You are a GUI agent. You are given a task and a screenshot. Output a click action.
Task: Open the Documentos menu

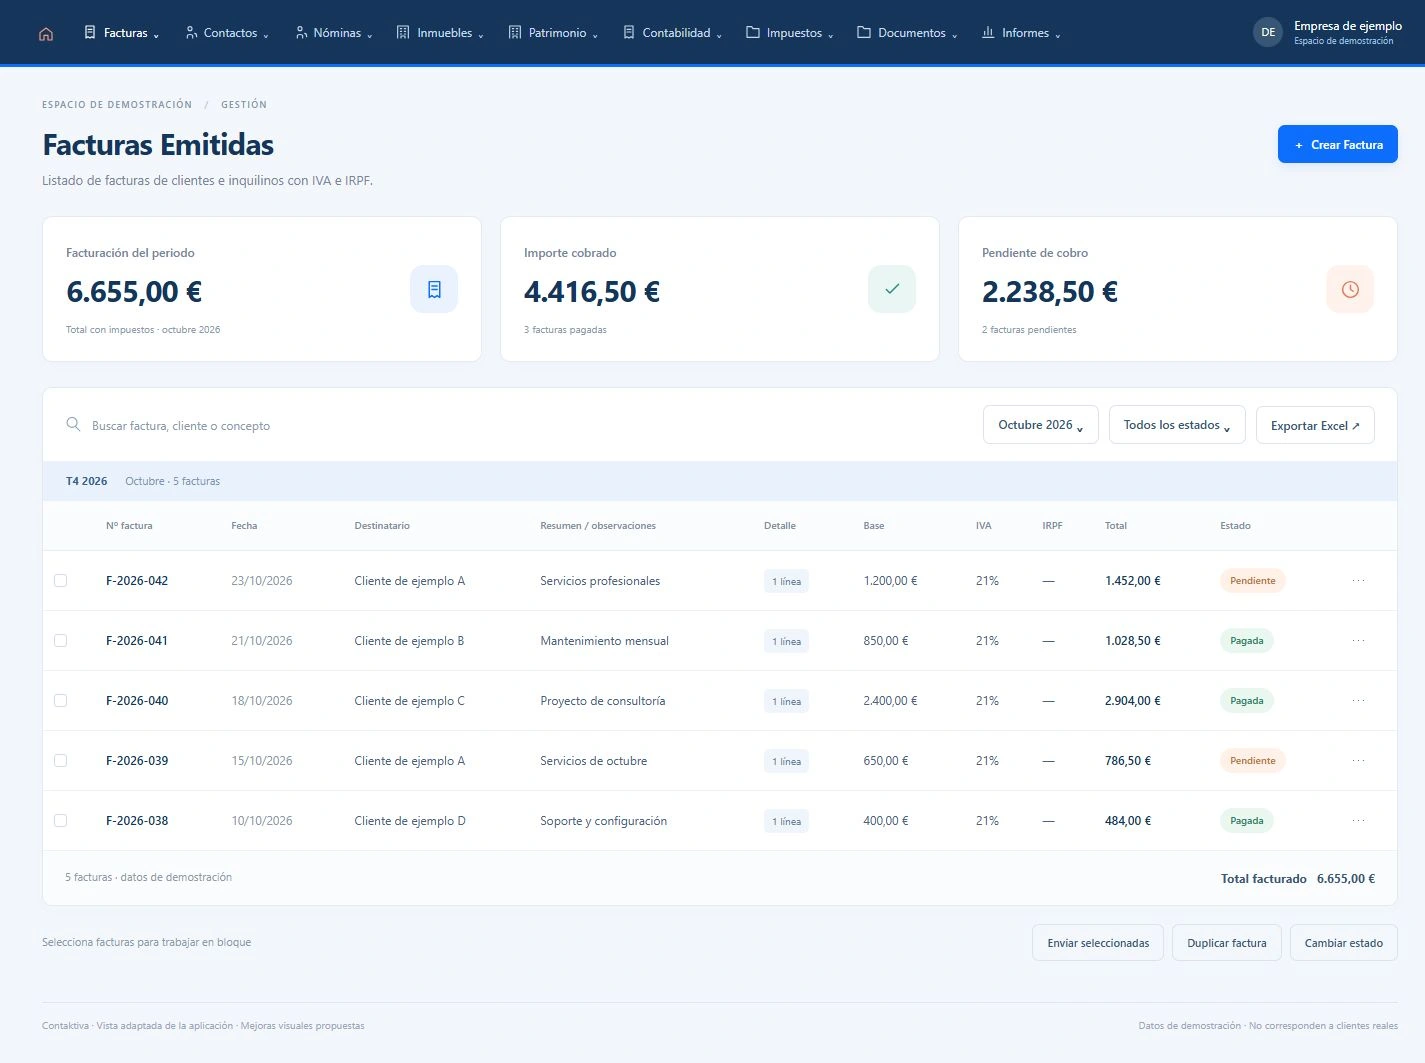[x=907, y=33]
